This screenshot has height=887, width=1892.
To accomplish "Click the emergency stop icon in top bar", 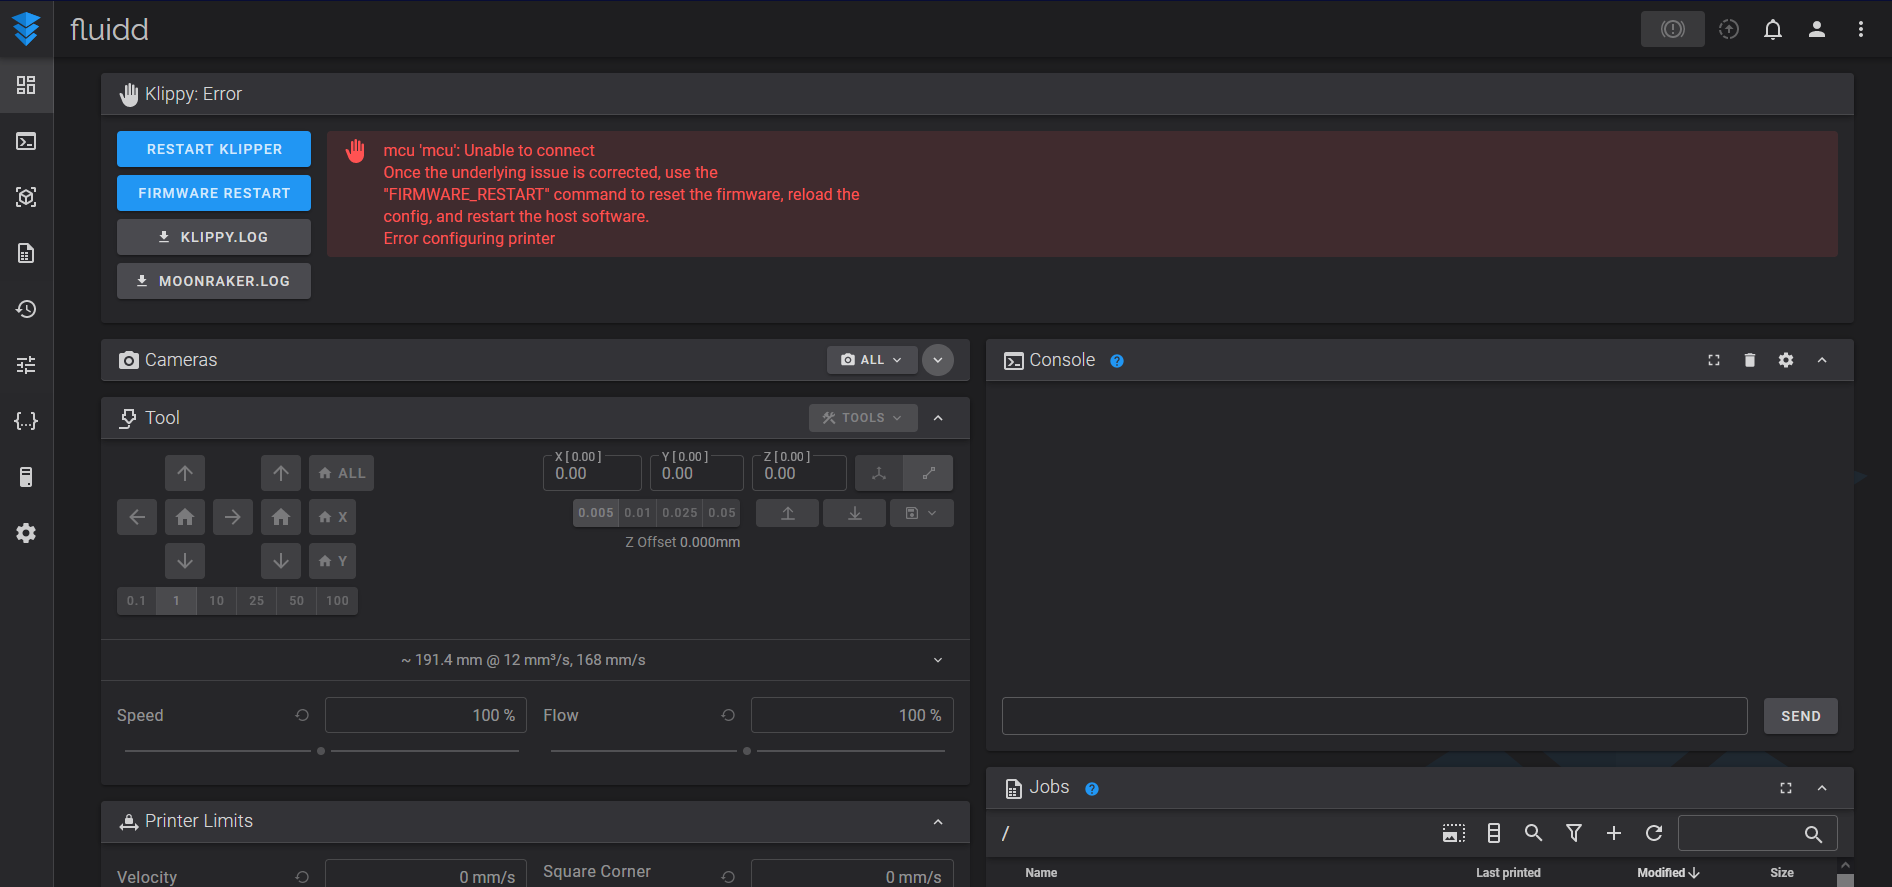I will (1672, 29).
